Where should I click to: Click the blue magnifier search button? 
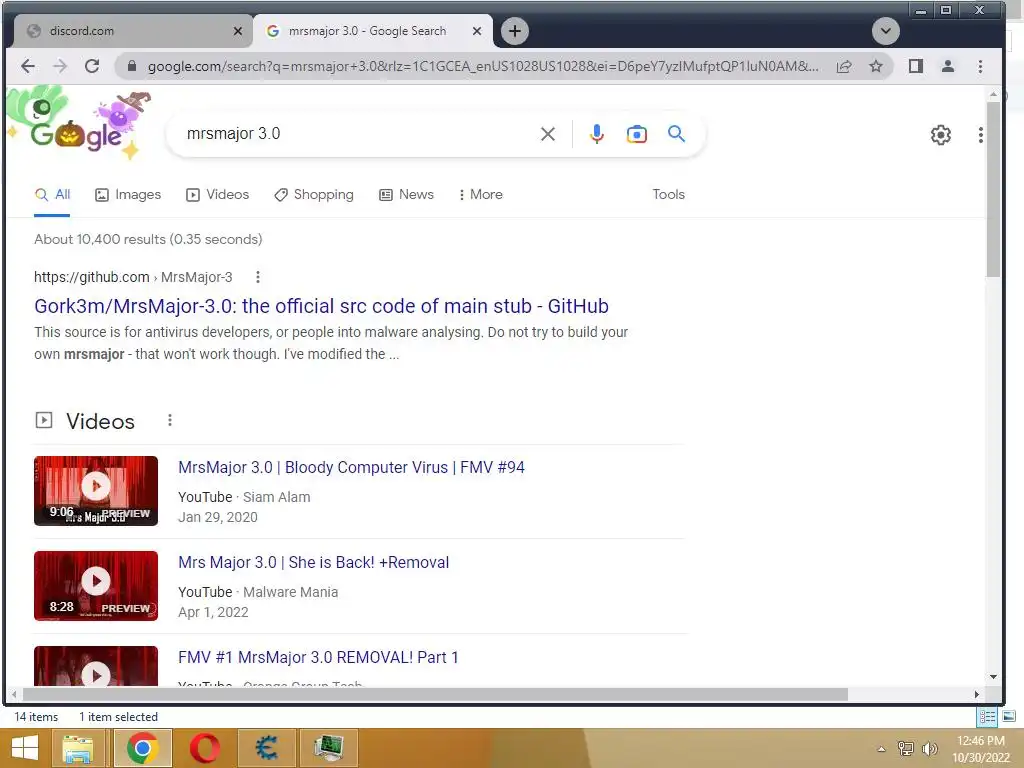coord(677,134)
